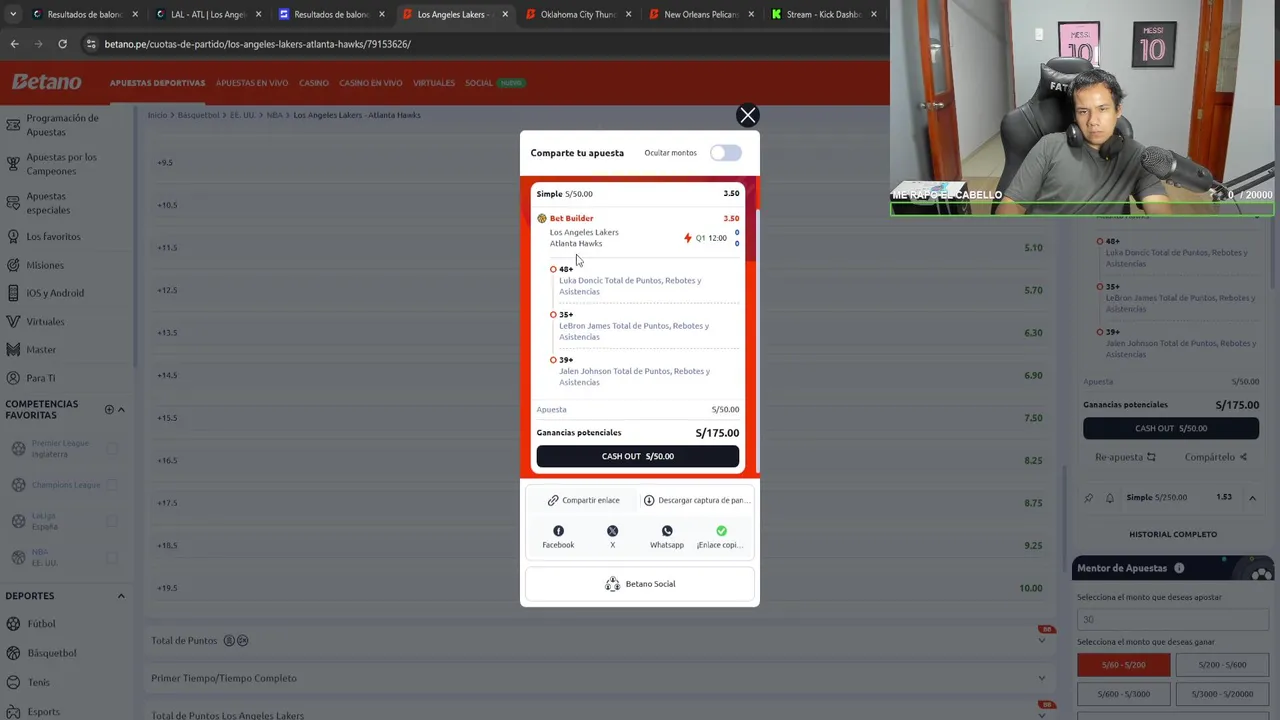Open Historial Completo
Viewport: 1280px width, 720px height.
(x=1173, y=534)
